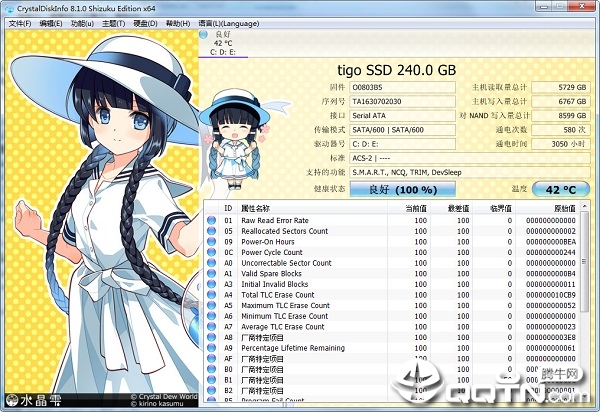This screenshot has width=600, height=412.
Task: Select the Raw Read Error Rate row
Action: 392,220
